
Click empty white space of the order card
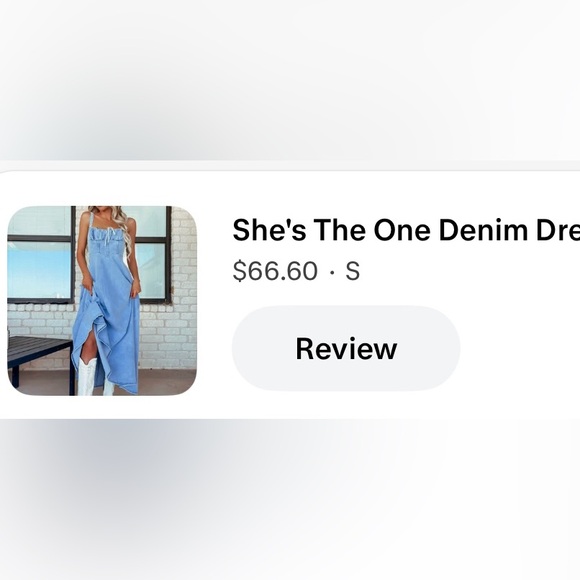(518, 333)
